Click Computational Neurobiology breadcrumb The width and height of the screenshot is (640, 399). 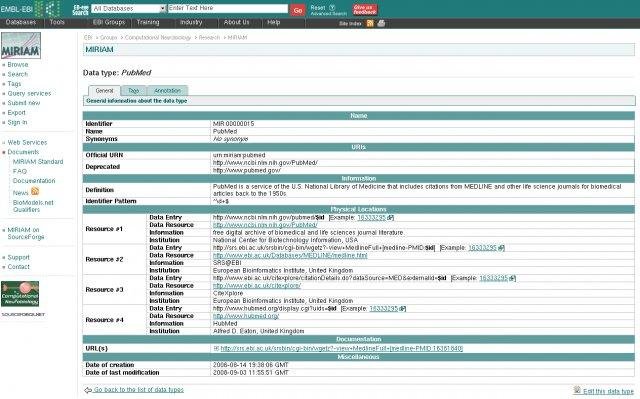pos(158,38)
